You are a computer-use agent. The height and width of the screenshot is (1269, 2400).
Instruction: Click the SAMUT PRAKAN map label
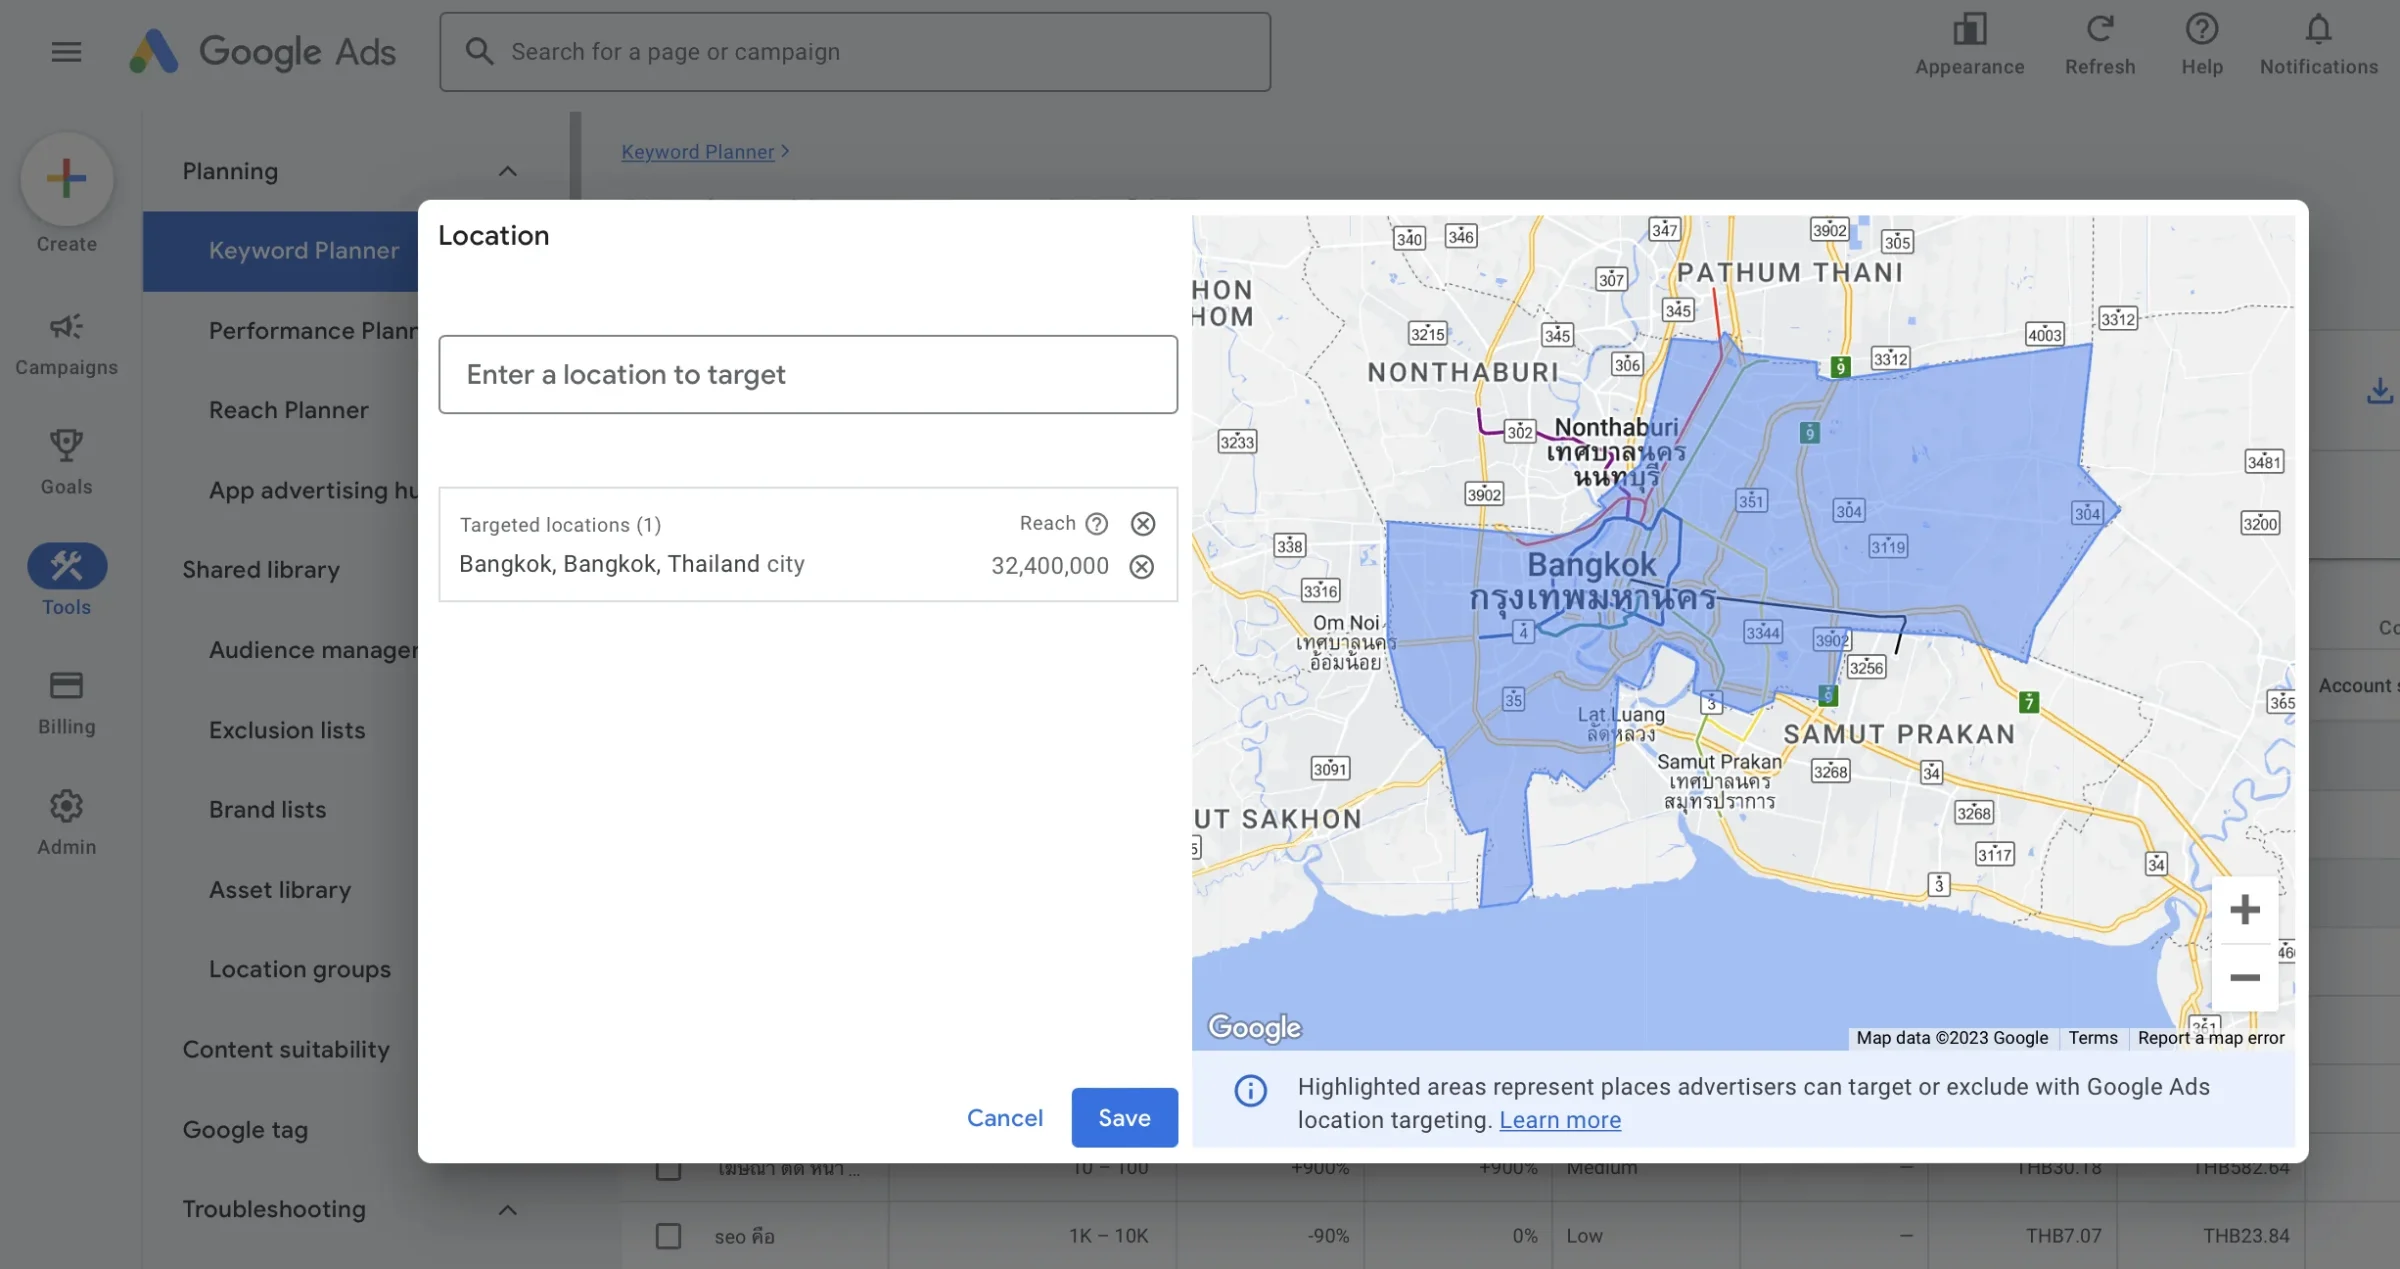tap(1899, 735)
